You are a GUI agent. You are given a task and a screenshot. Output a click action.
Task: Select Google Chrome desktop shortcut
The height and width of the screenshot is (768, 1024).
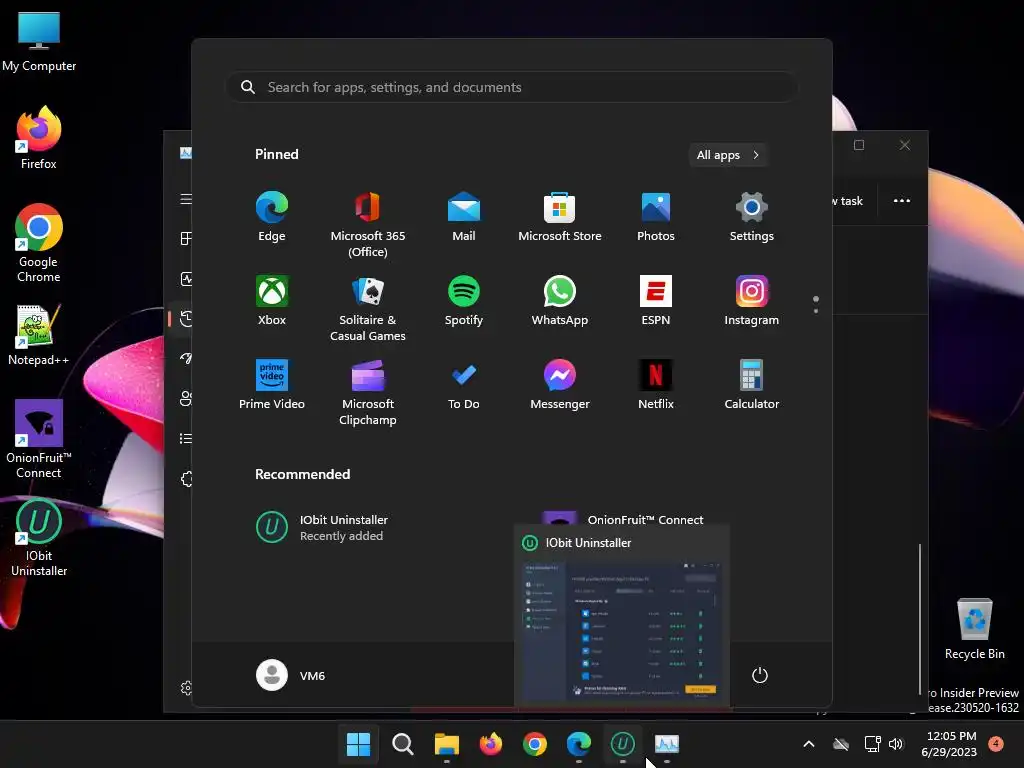click(39, 243)
